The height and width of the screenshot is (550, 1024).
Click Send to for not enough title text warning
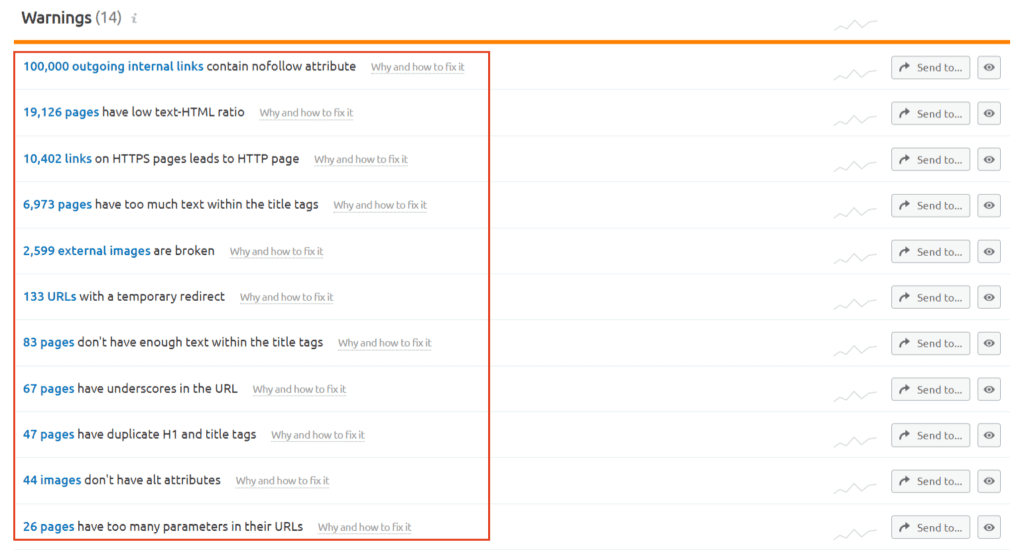(930, 343)
